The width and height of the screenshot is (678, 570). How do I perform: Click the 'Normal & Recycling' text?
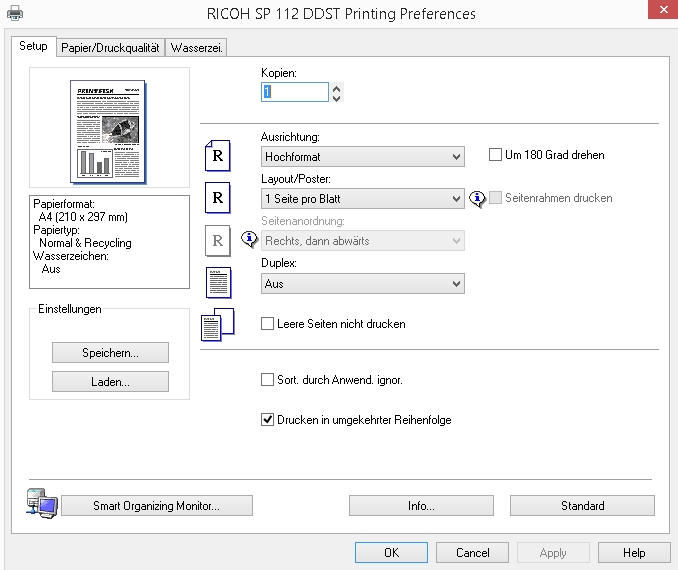tap(85, 243)
